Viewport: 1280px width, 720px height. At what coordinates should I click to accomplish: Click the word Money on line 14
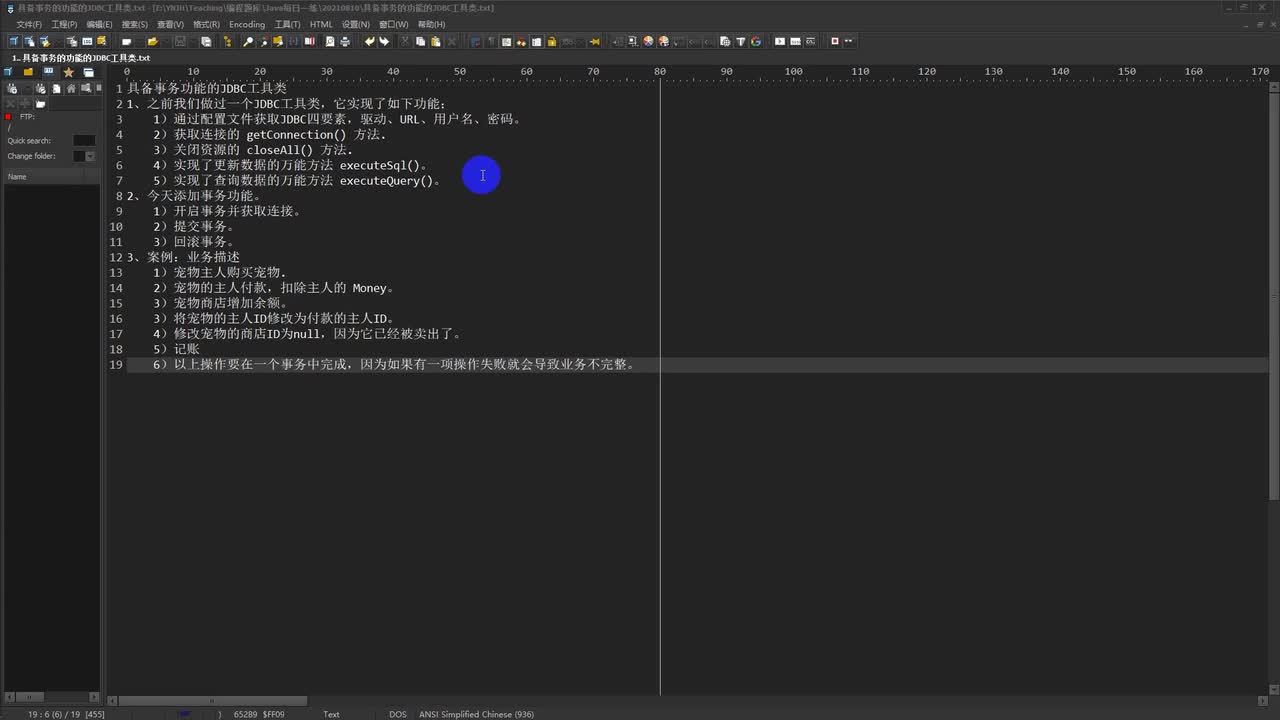pos(370,288)
